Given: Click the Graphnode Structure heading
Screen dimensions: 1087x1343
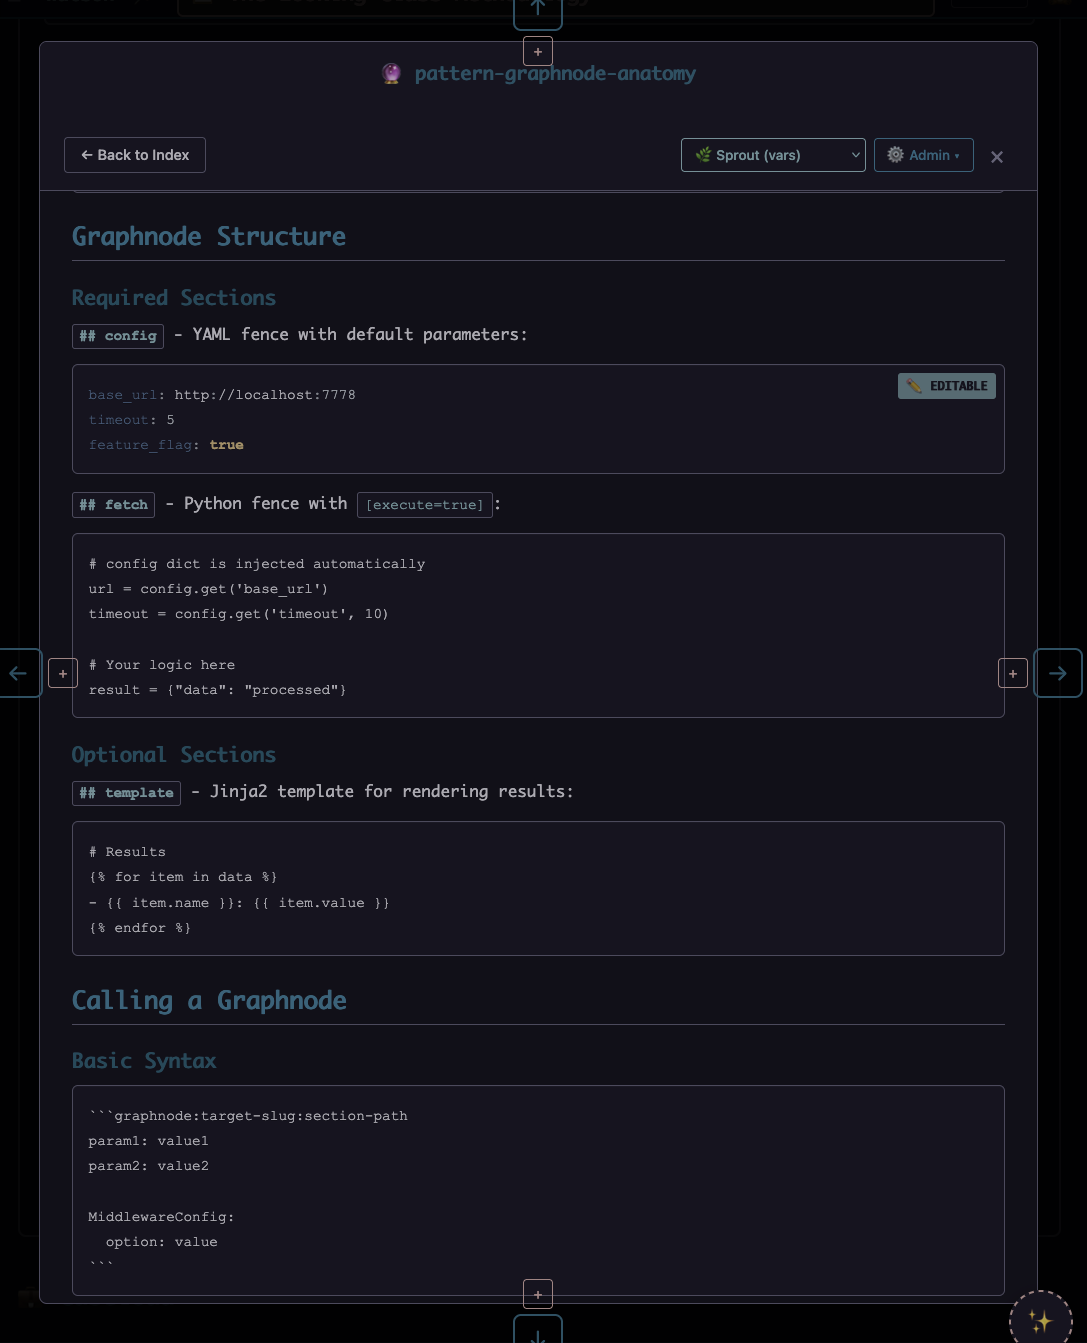Looking at the screenshot, I should pyautogui.click(x=209, y=237).
